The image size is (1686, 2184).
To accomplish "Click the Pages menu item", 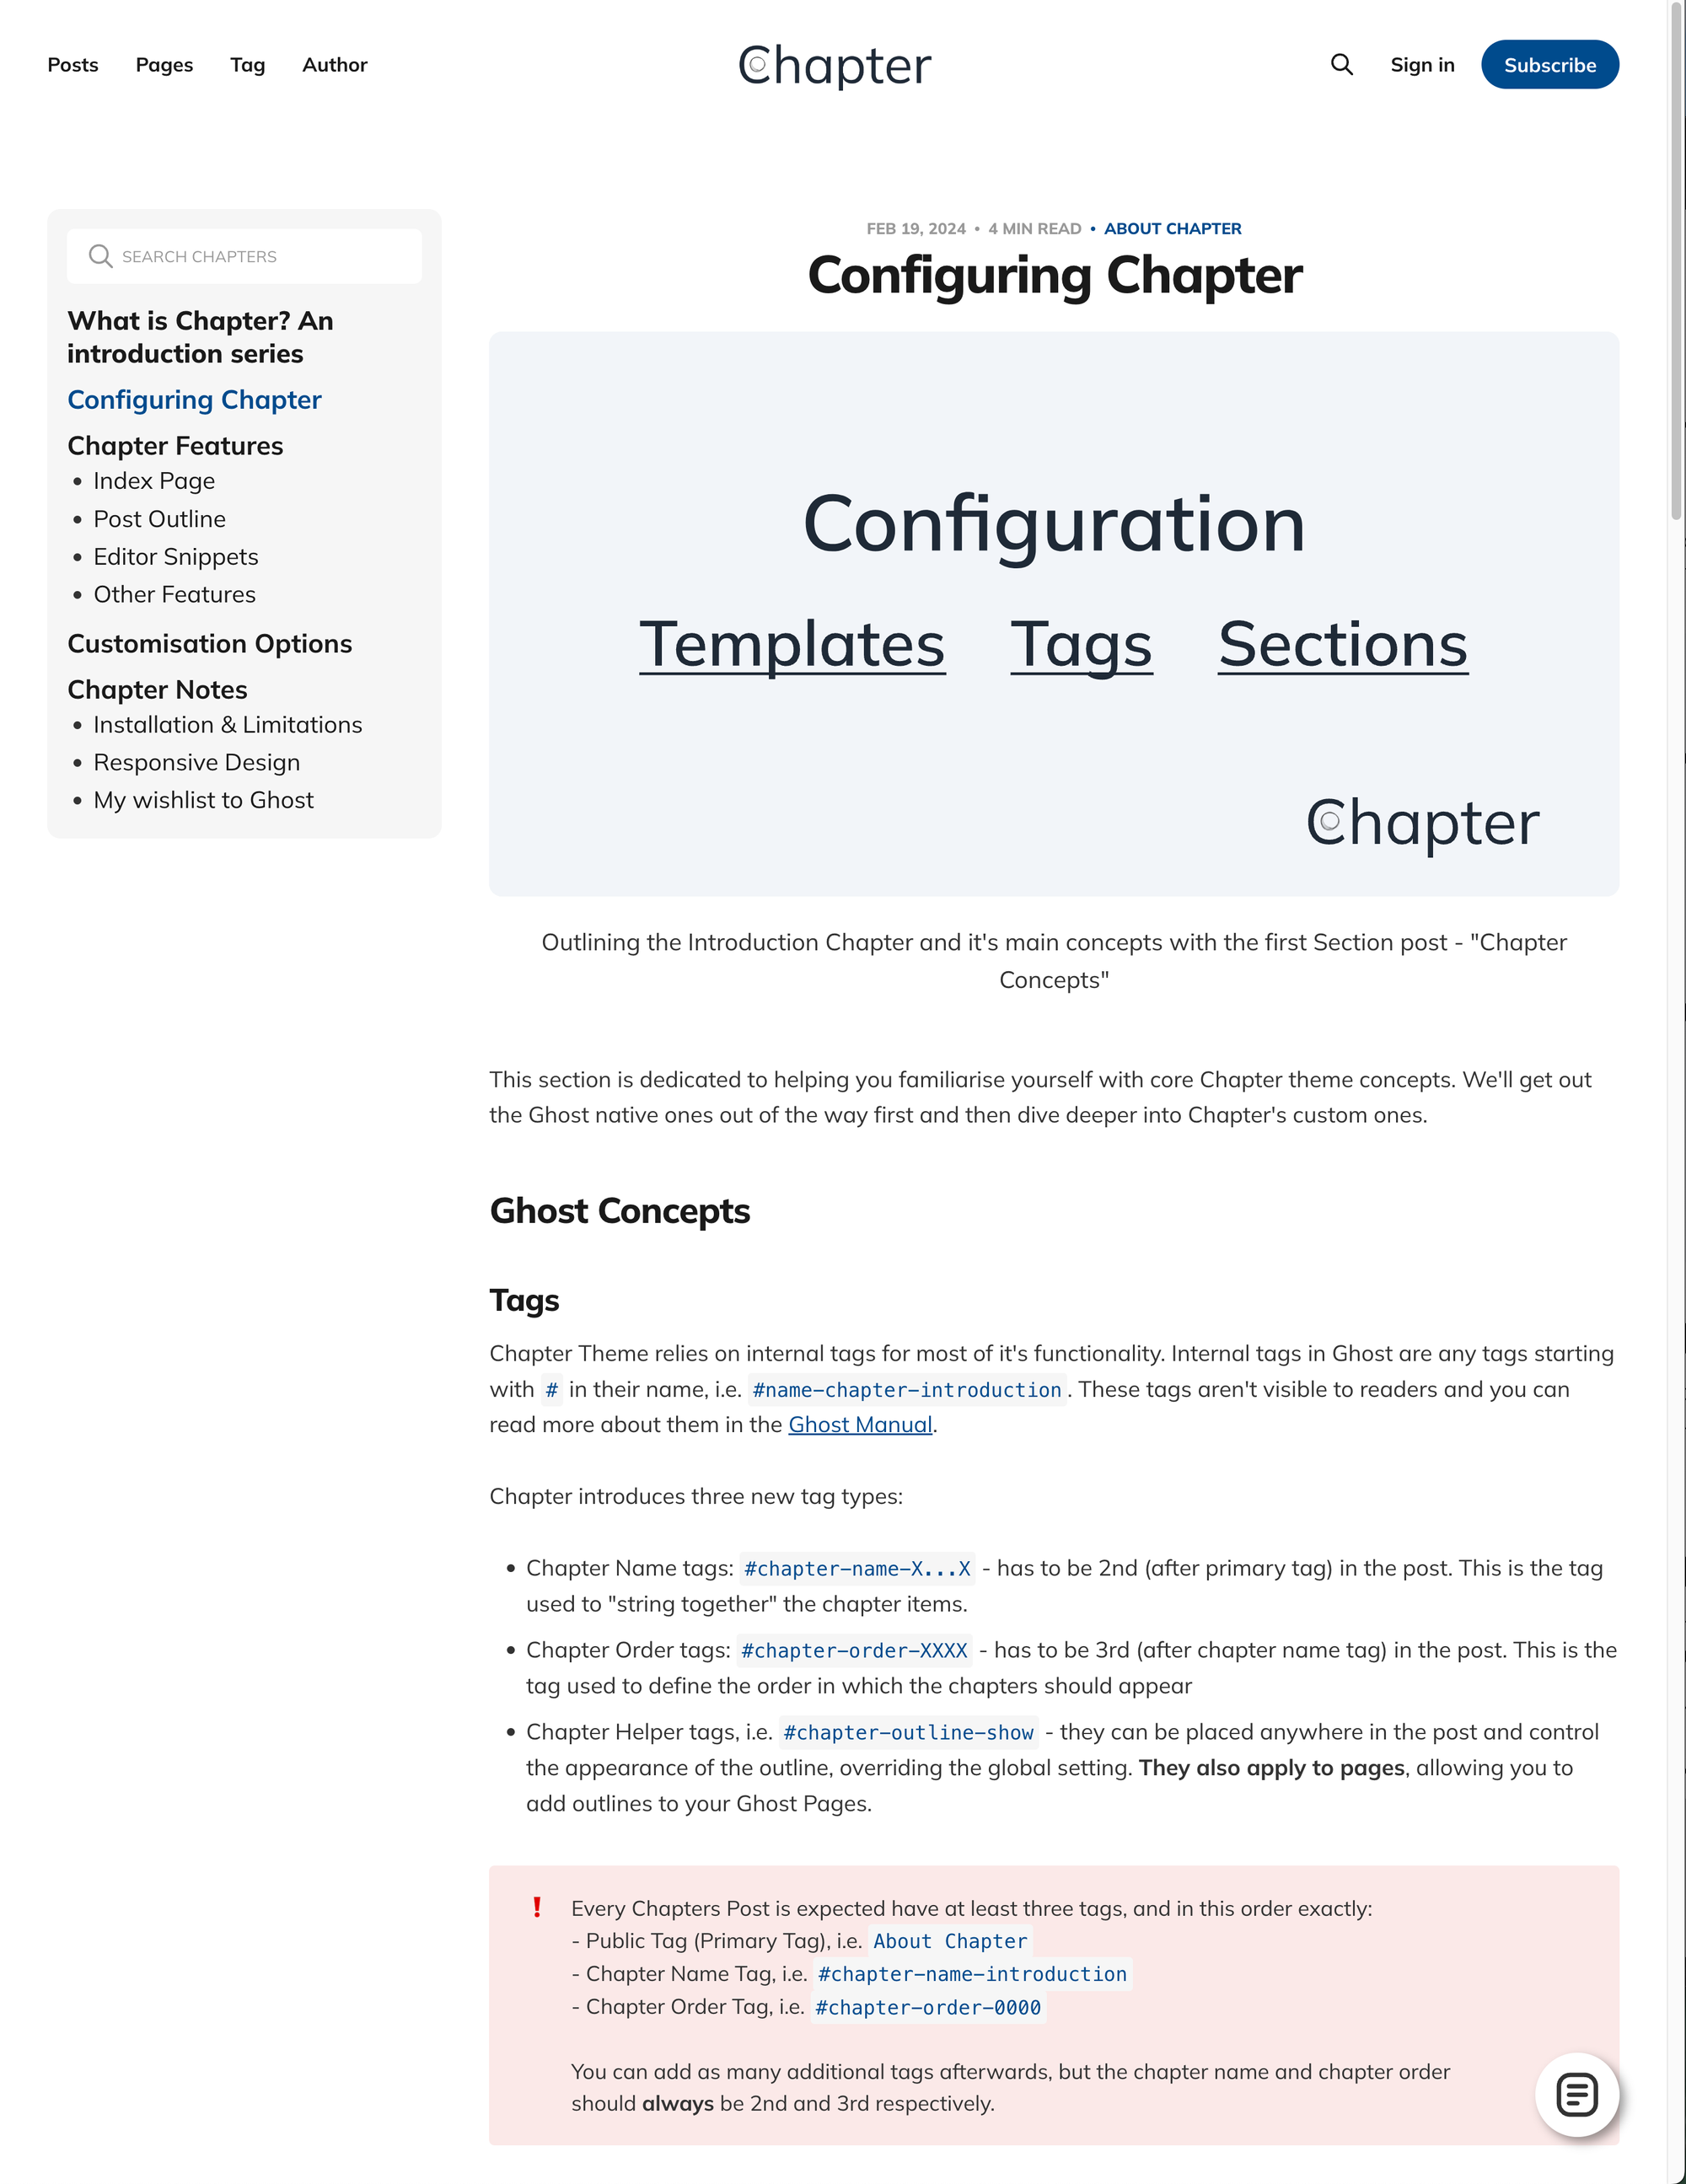I will (164, 64).
